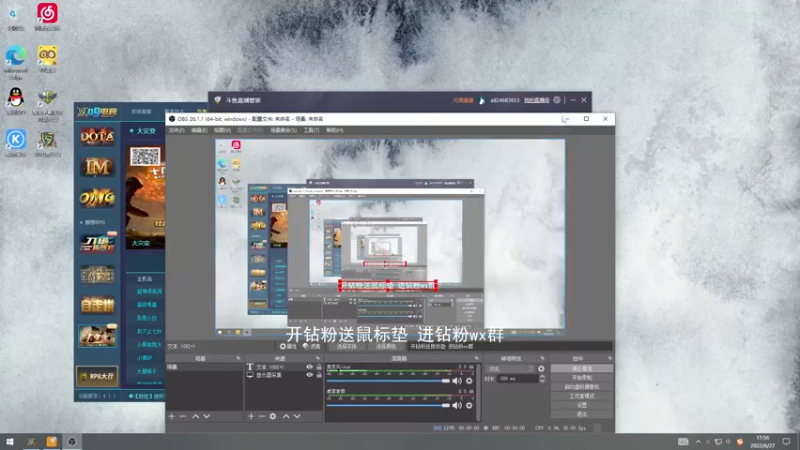The image size is (800, 450).
Task: Toggle lock on the text source
Action: click(x=319, y=367)
